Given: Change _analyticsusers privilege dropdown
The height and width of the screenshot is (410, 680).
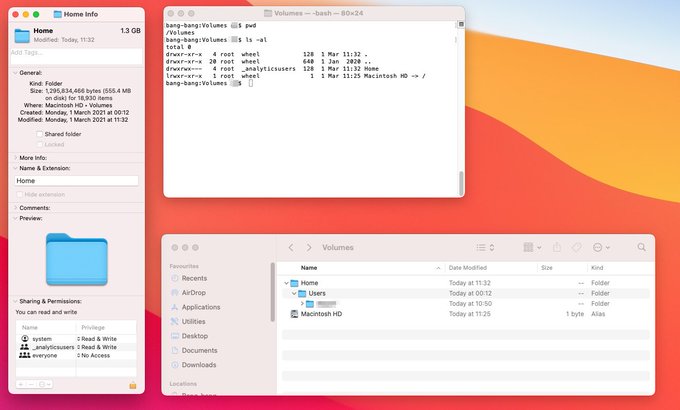Looking at the screenshot, I should pos(98,347).
